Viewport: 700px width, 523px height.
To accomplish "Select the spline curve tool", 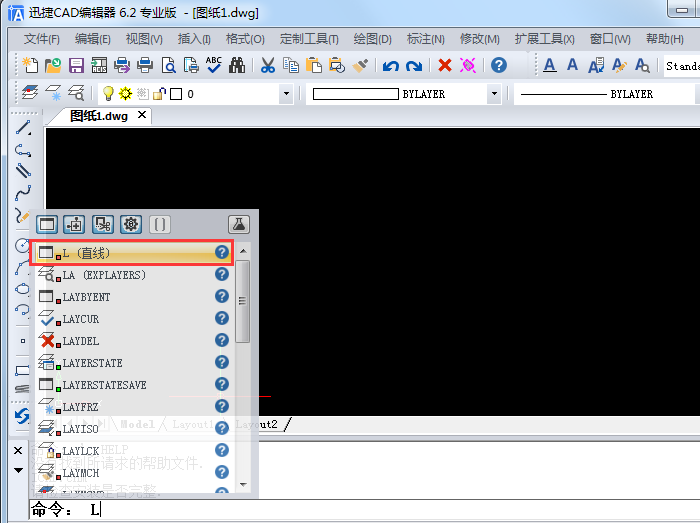I will point(23,193).
